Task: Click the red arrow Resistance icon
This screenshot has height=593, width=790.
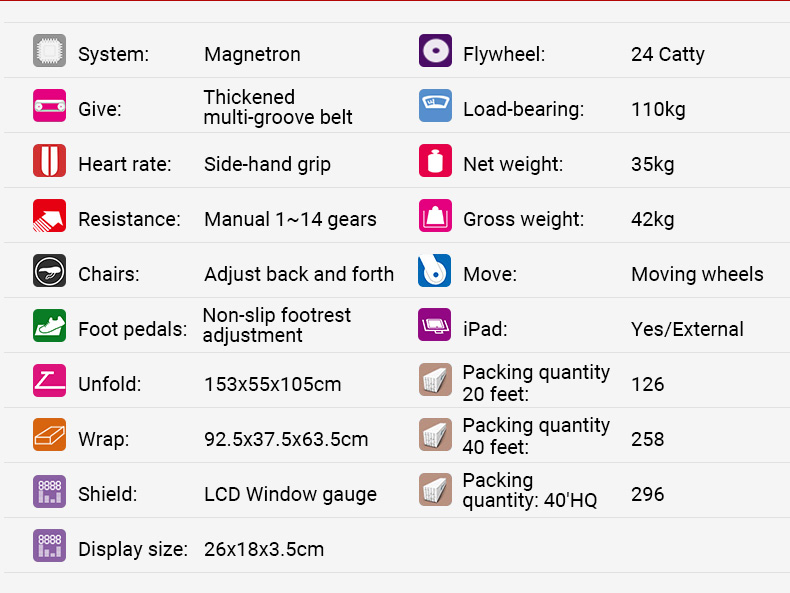Action: pos(49,215)
